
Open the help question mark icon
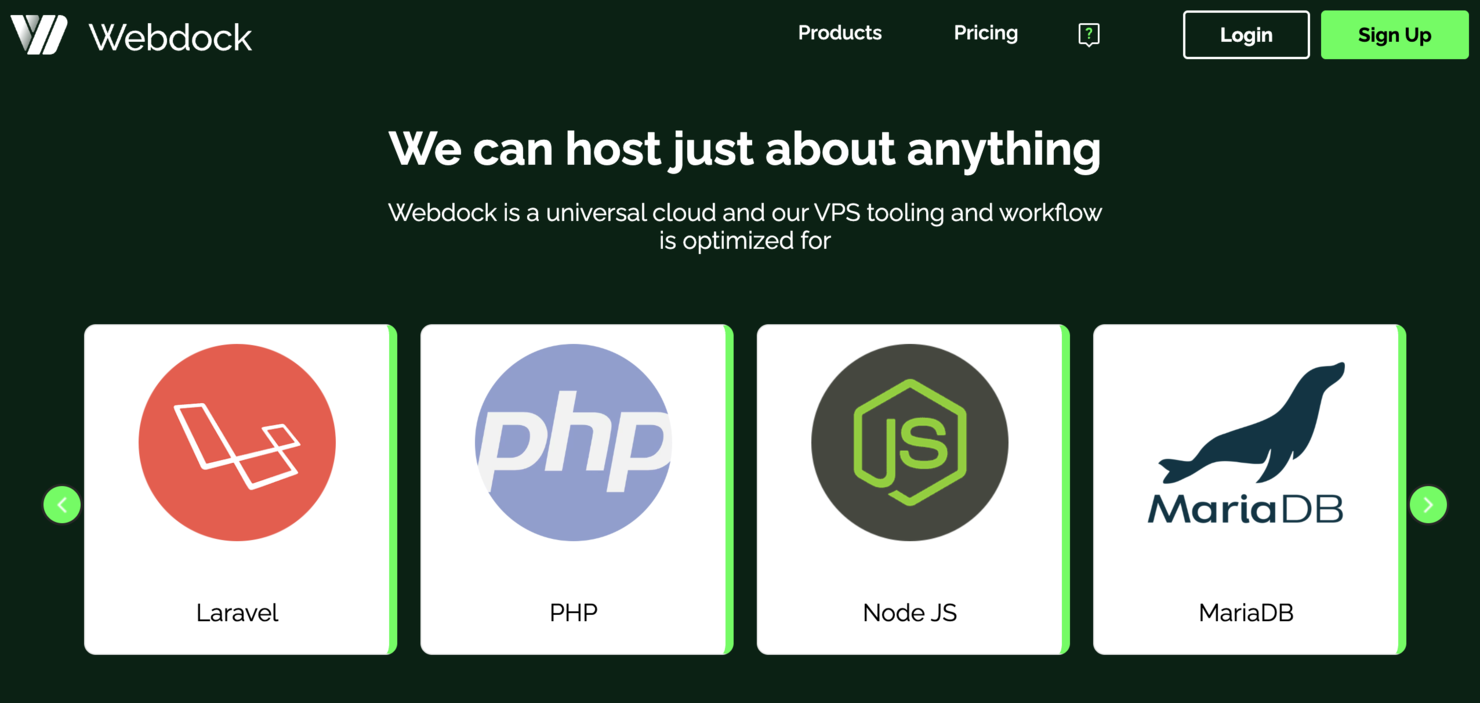[x=1088, y=34]
